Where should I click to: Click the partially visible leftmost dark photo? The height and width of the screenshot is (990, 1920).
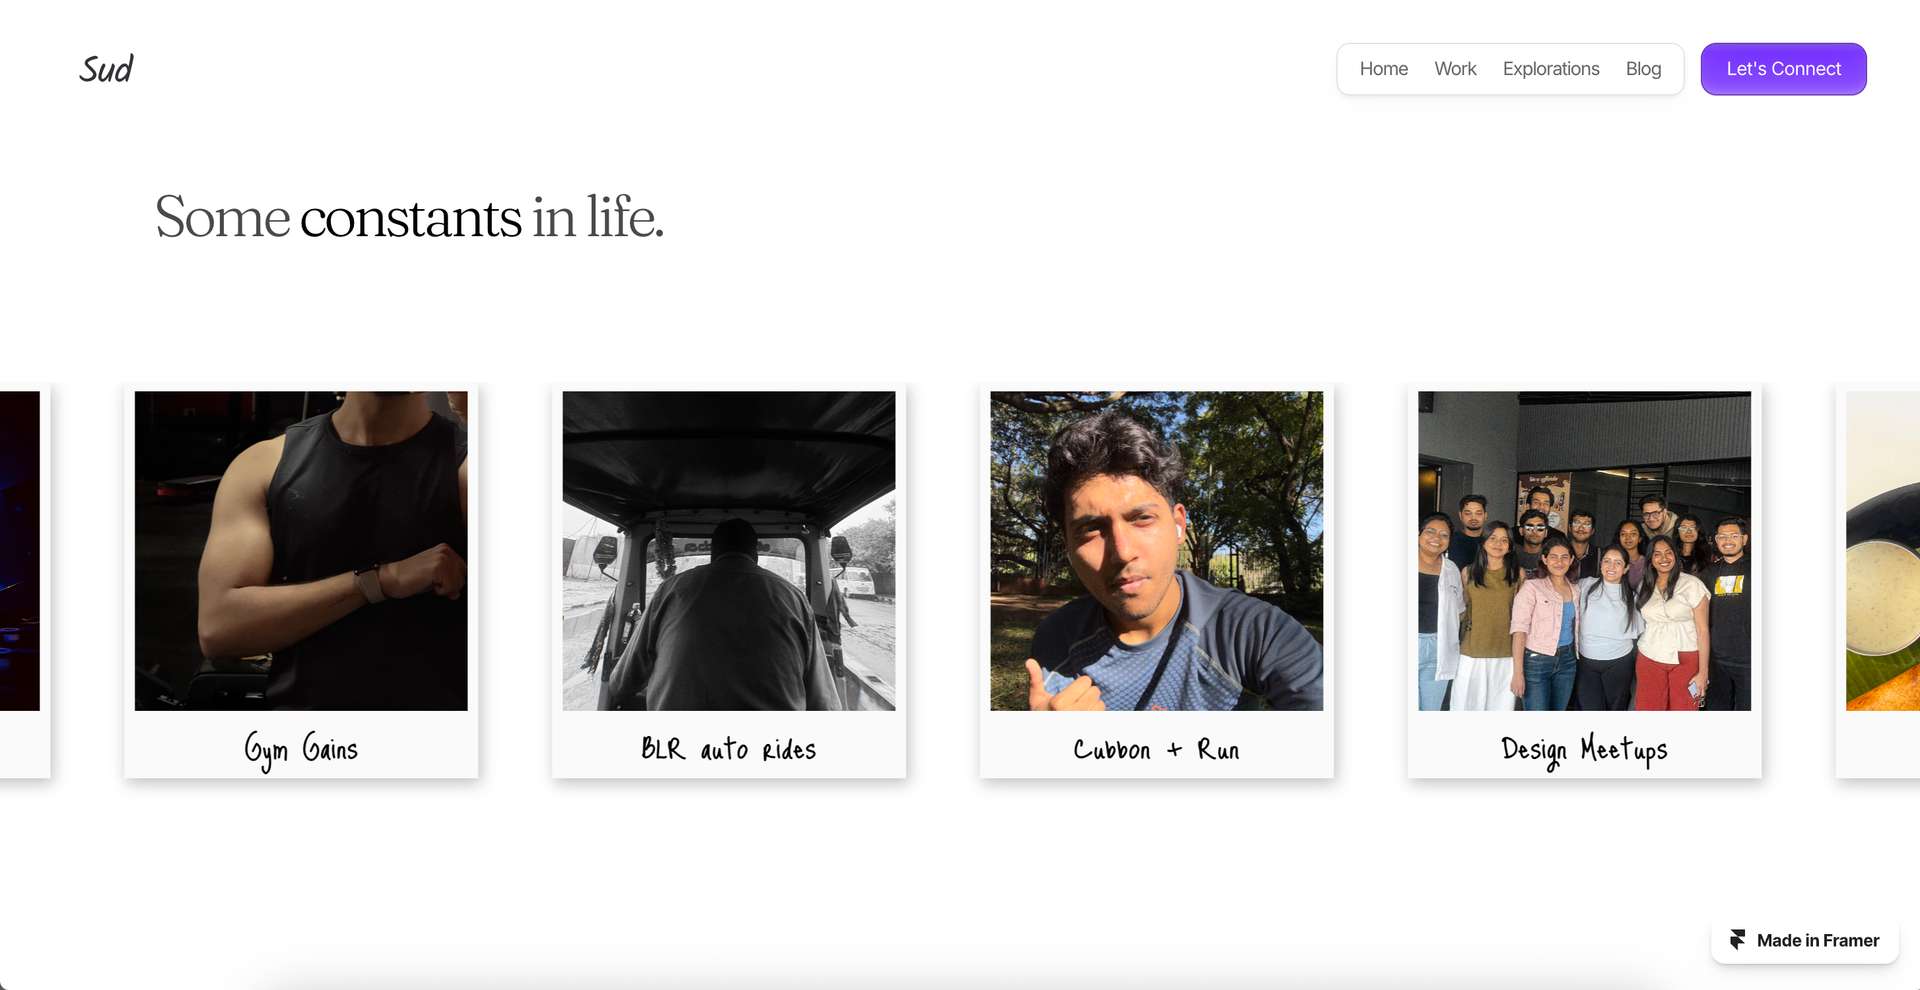point(20,552)
